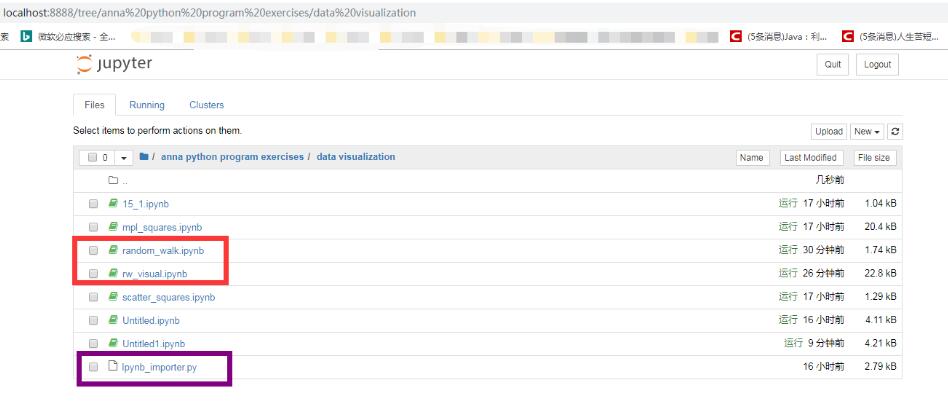The width and height of the screenshot is (948, 403).
Task: Click notebook icon for Untitled1.ipynb
Action: (x=112, y=343)
